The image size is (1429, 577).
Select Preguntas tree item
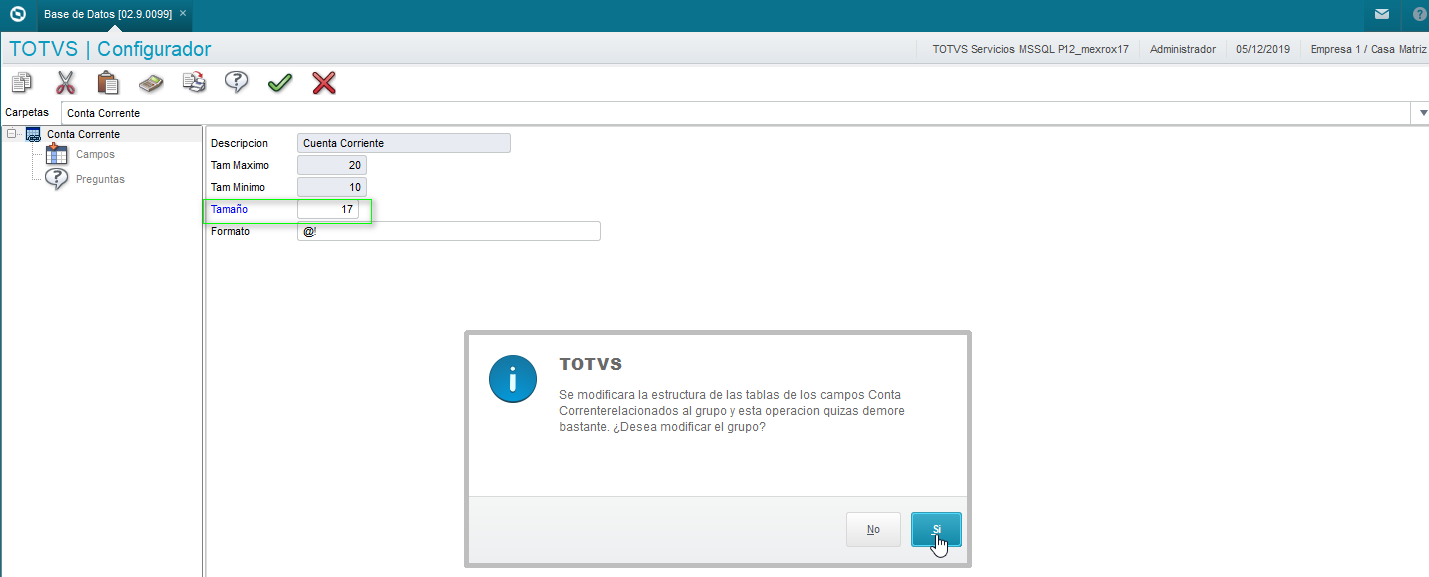click(100, 179)
